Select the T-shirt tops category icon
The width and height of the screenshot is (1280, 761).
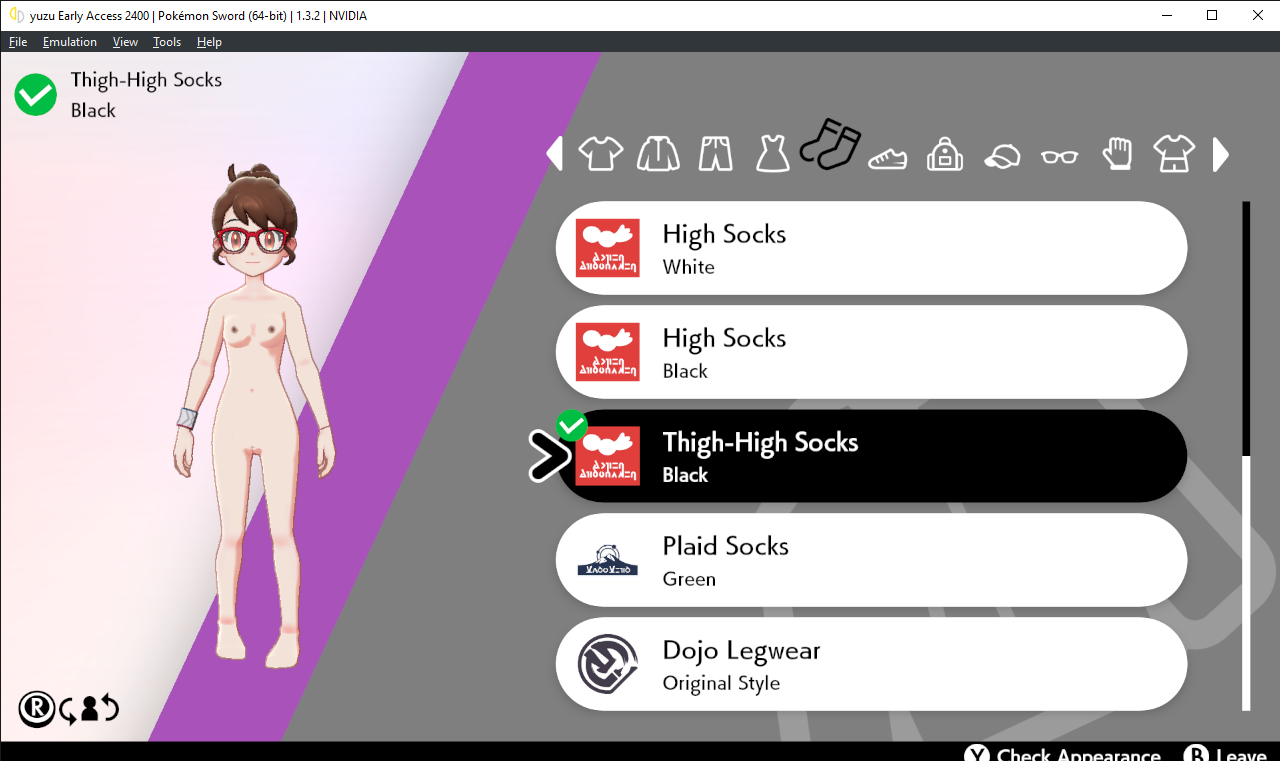click(600, 154)
